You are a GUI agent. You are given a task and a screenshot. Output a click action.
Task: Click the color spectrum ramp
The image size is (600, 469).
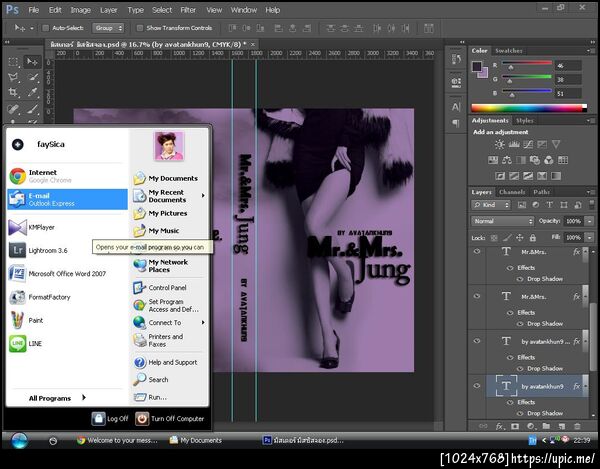[x=529, y=108]
